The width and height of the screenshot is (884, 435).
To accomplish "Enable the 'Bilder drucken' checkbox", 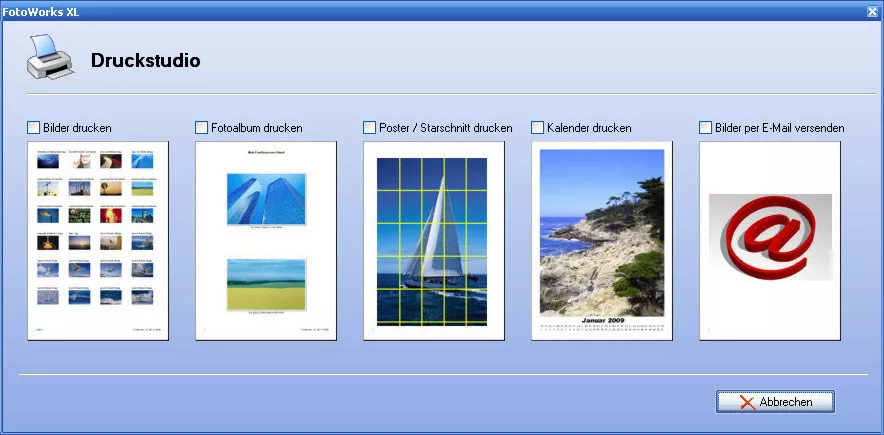I will pyautogui.click(x=34, y=128).
